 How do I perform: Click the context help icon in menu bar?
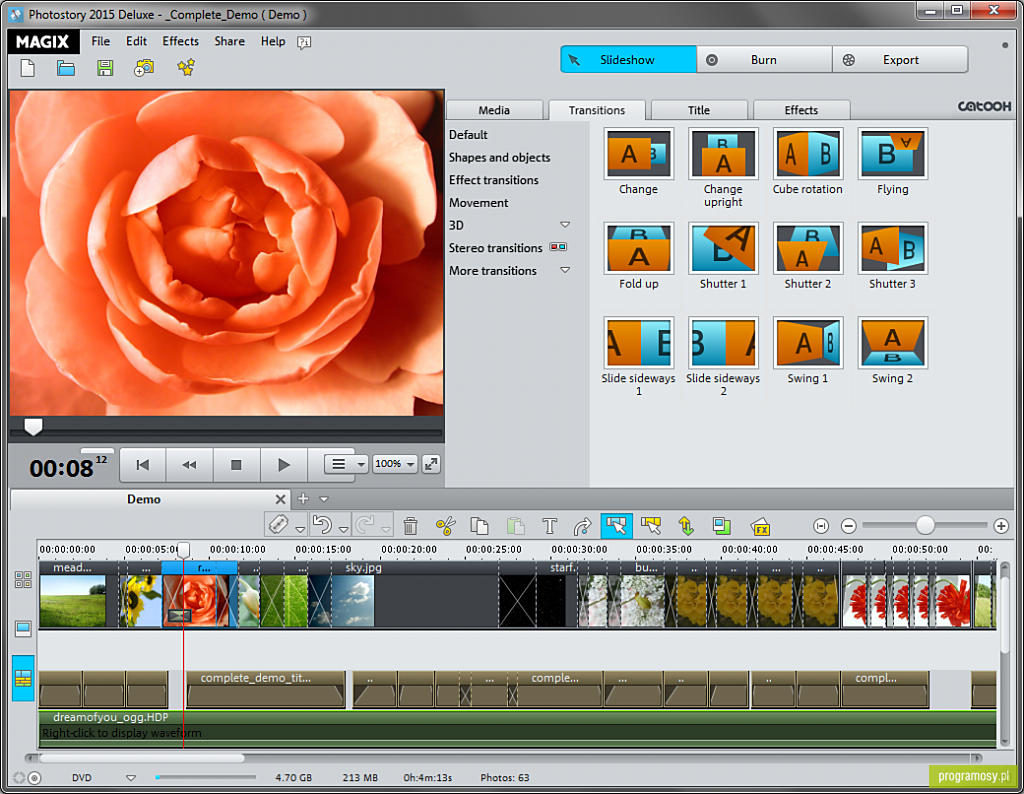pyautogui.click(x=304, y=42)
